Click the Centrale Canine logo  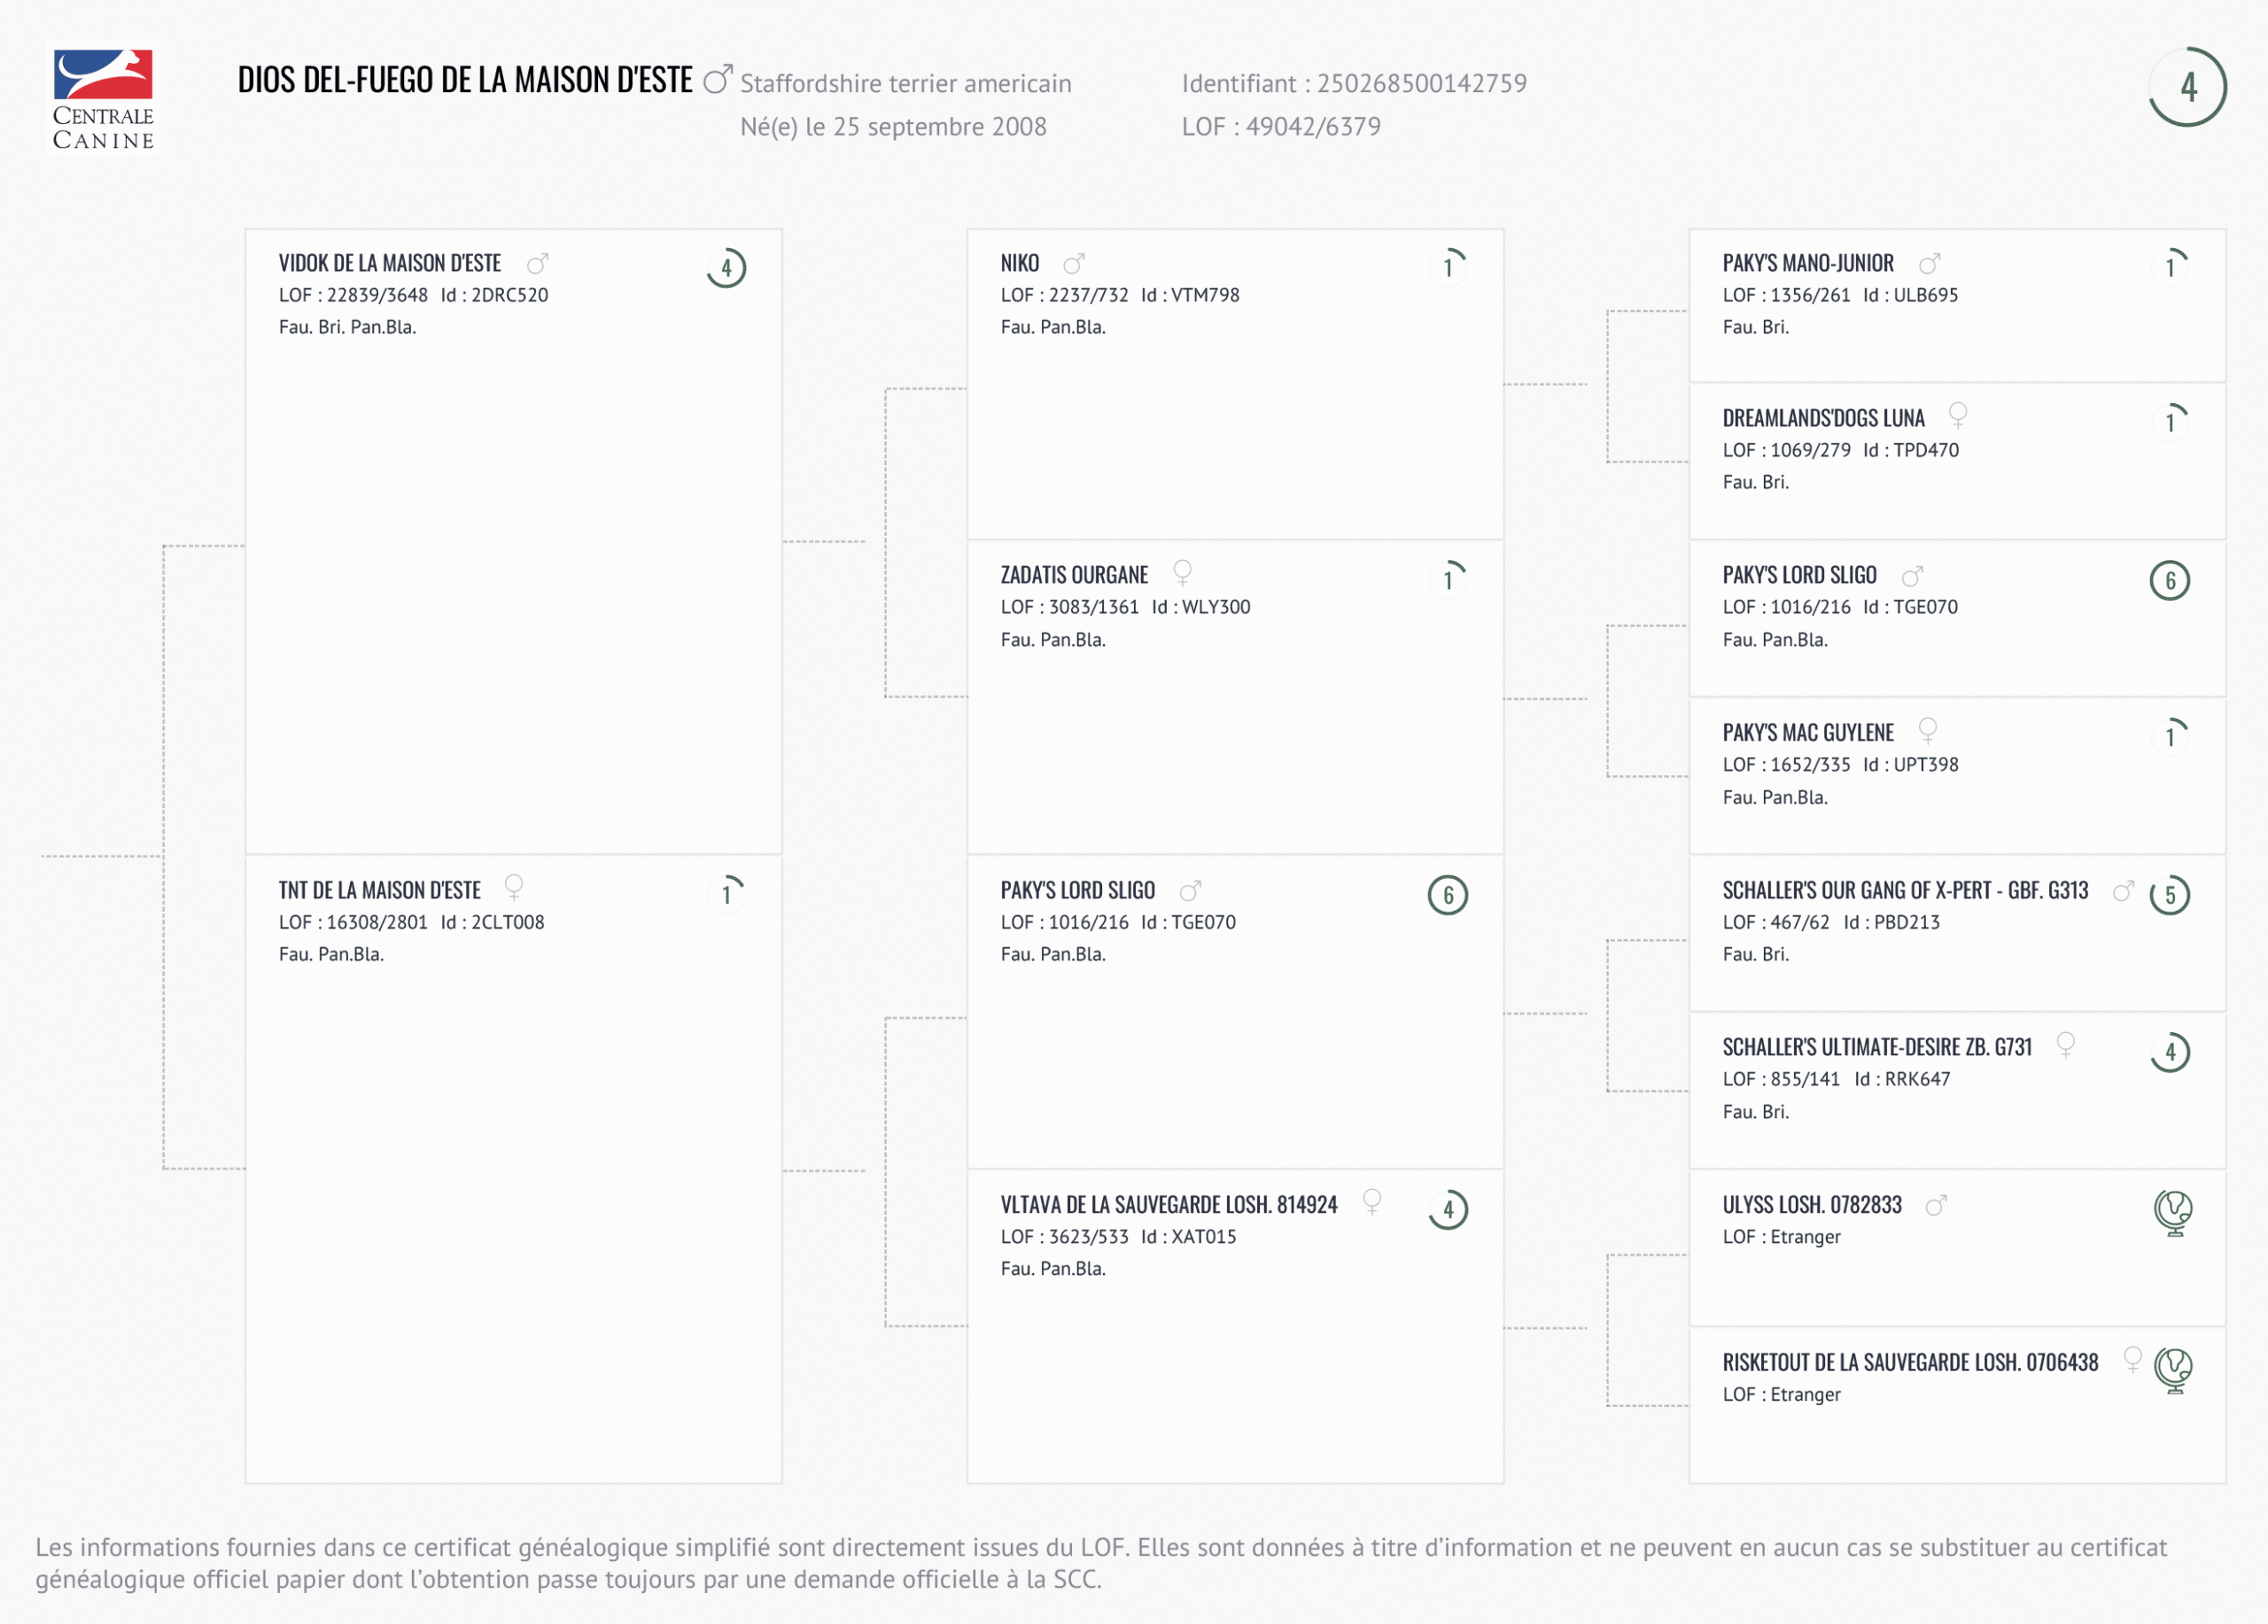(103, 99)
